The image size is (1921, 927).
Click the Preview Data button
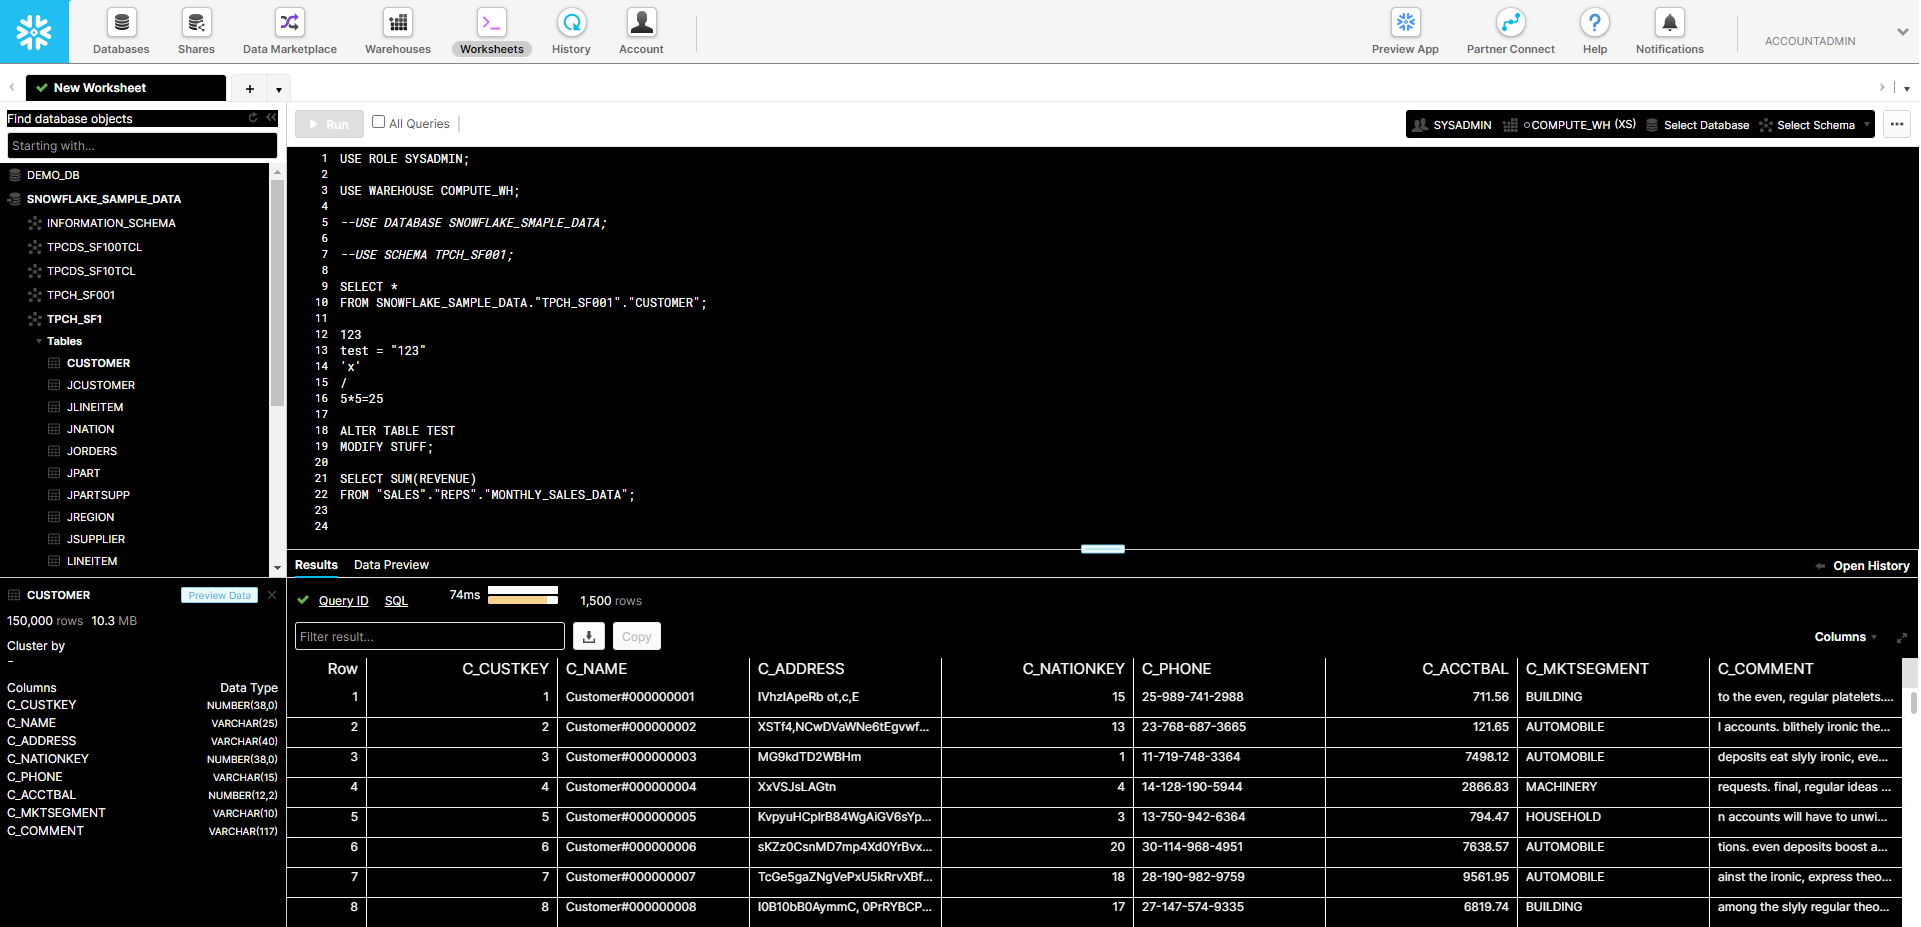point(219,595)
